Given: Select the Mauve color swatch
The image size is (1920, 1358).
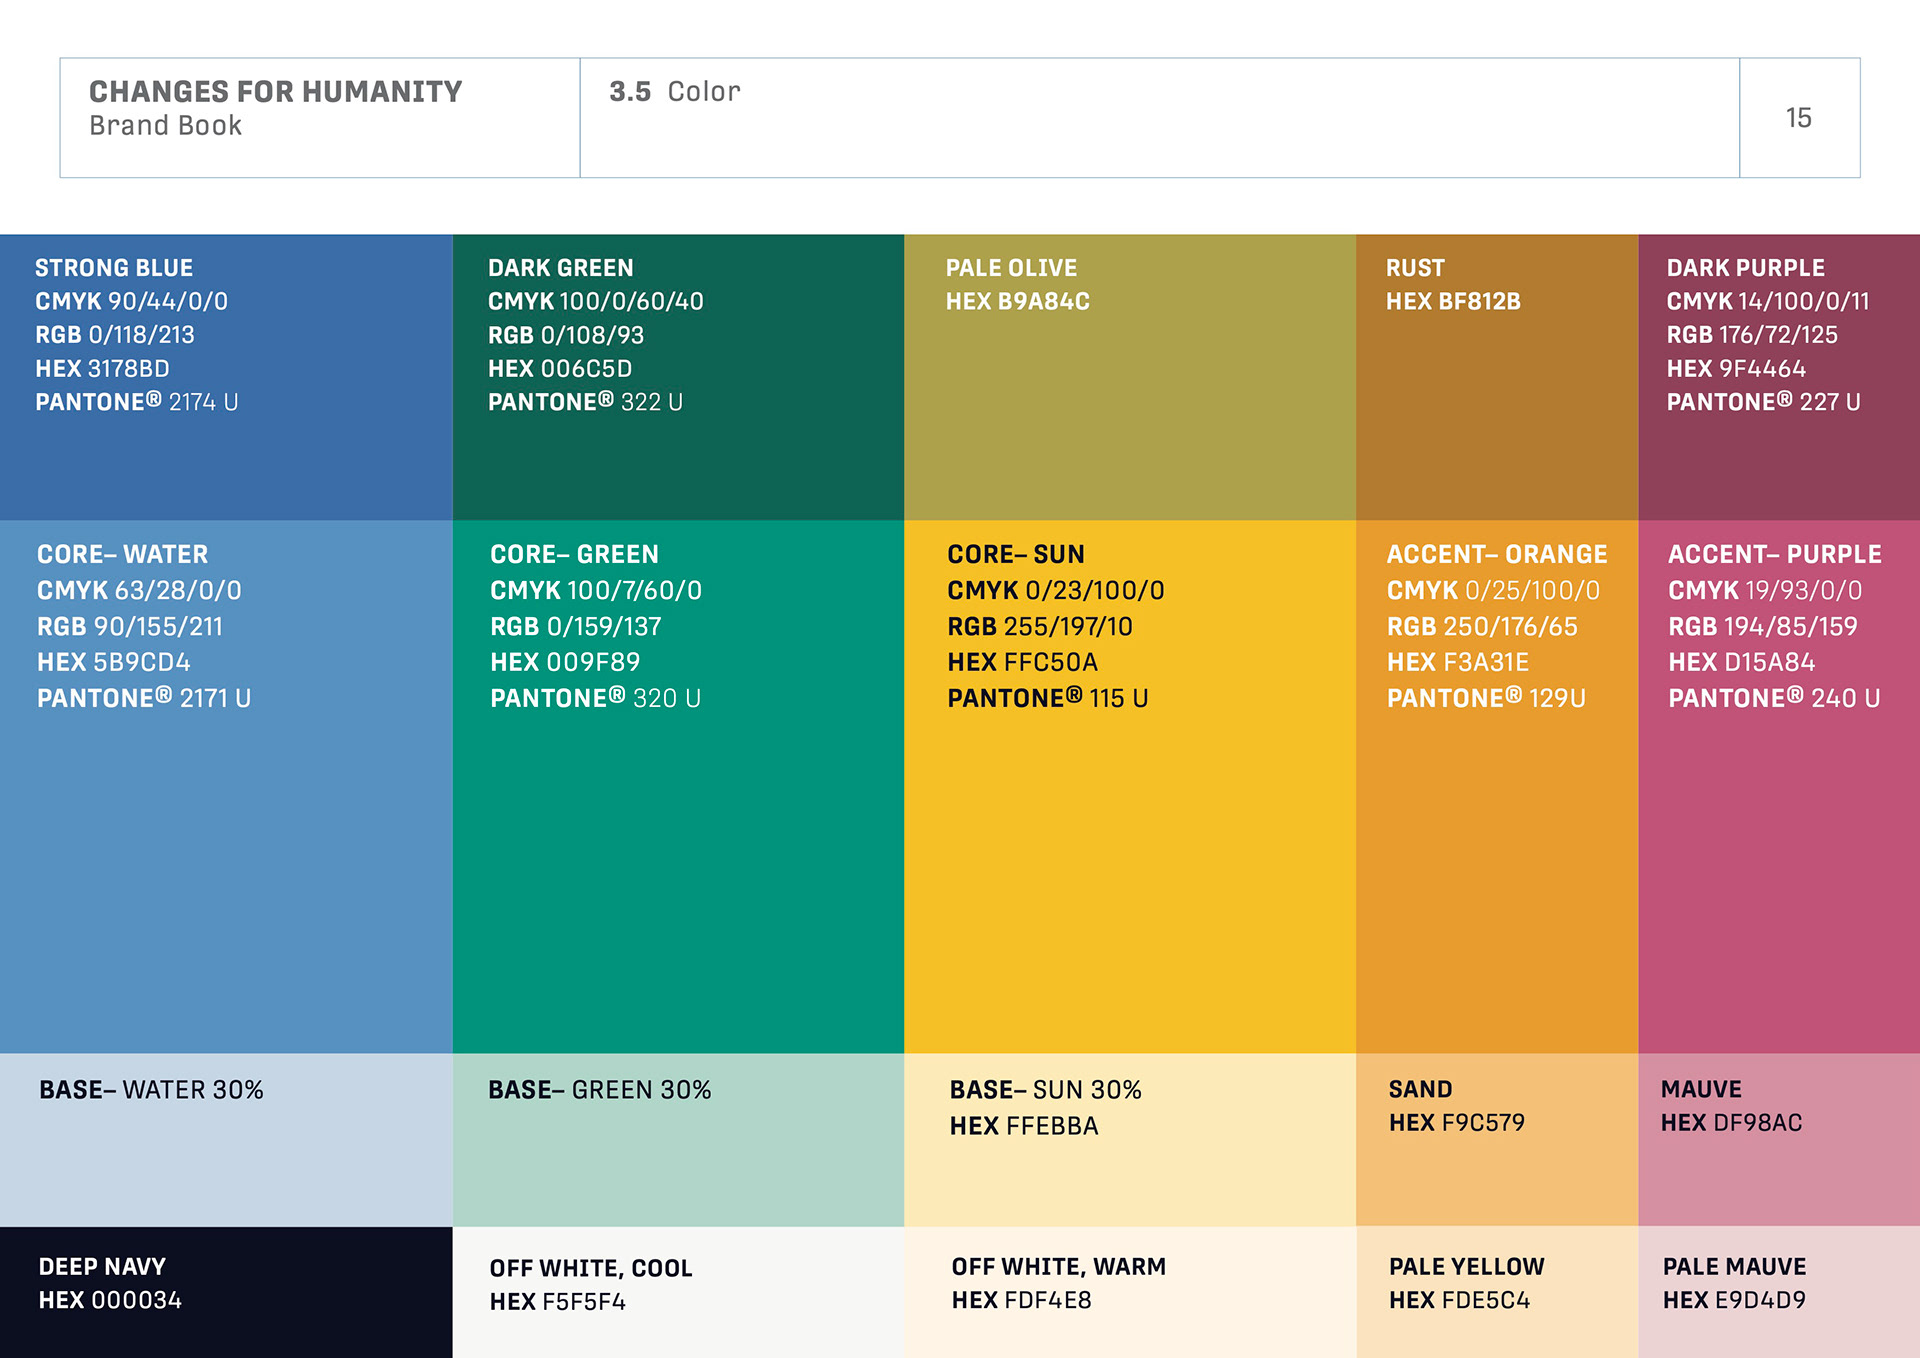Looking at the screenshot, I should pos(1779,1140).
